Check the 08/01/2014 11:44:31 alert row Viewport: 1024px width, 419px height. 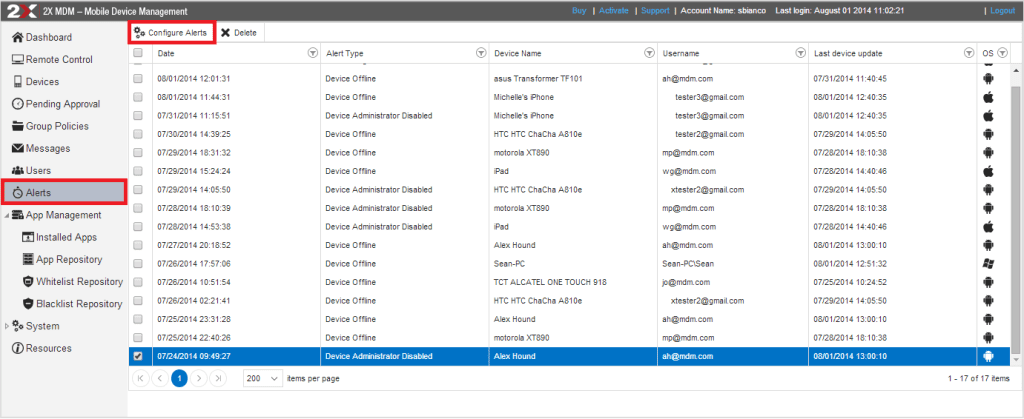click(x=138, y=97)
